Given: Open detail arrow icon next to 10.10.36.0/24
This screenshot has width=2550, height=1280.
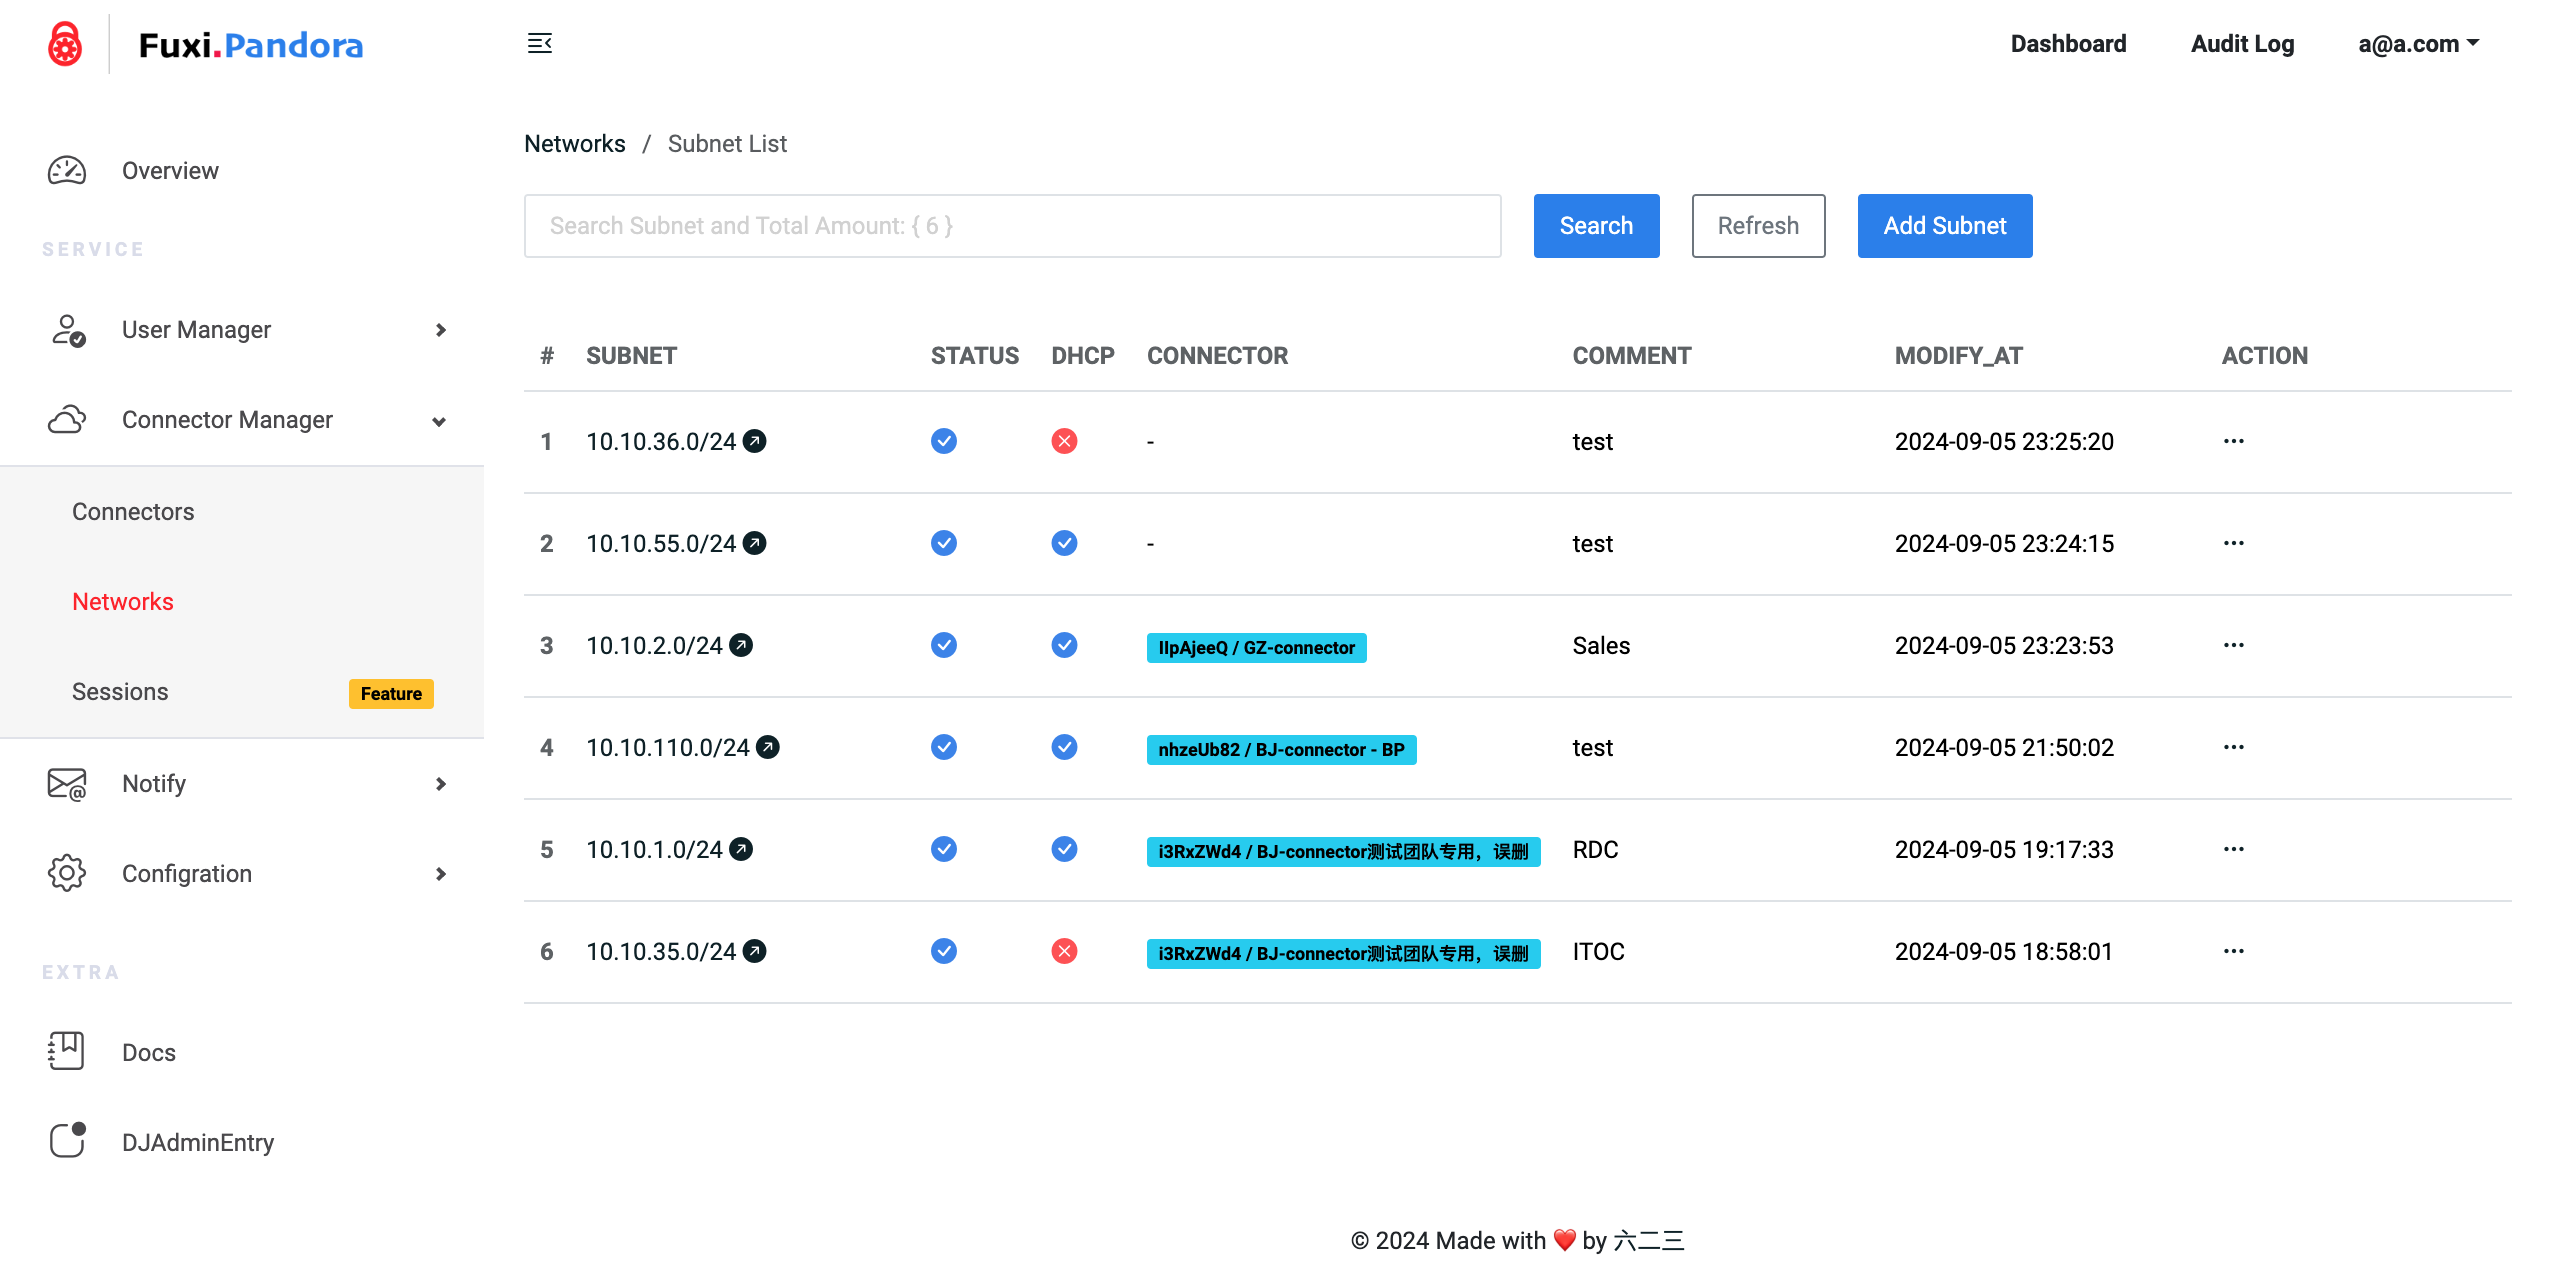Looking at the screenshot, I should (755, 441).
